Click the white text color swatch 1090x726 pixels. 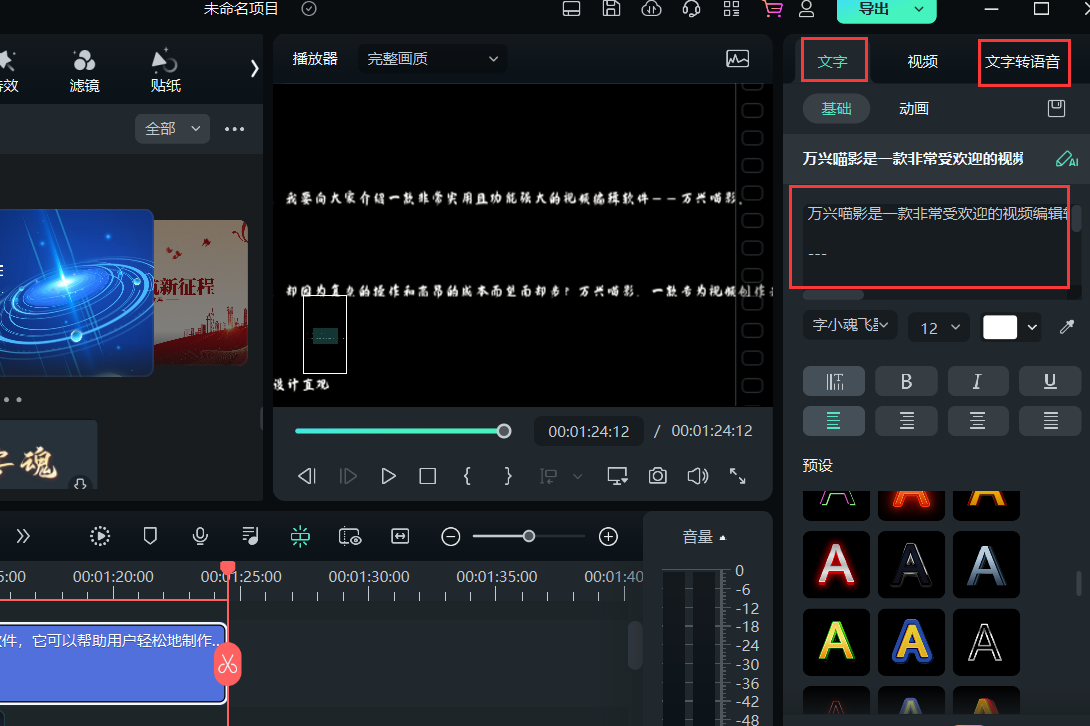(1000, 327)
